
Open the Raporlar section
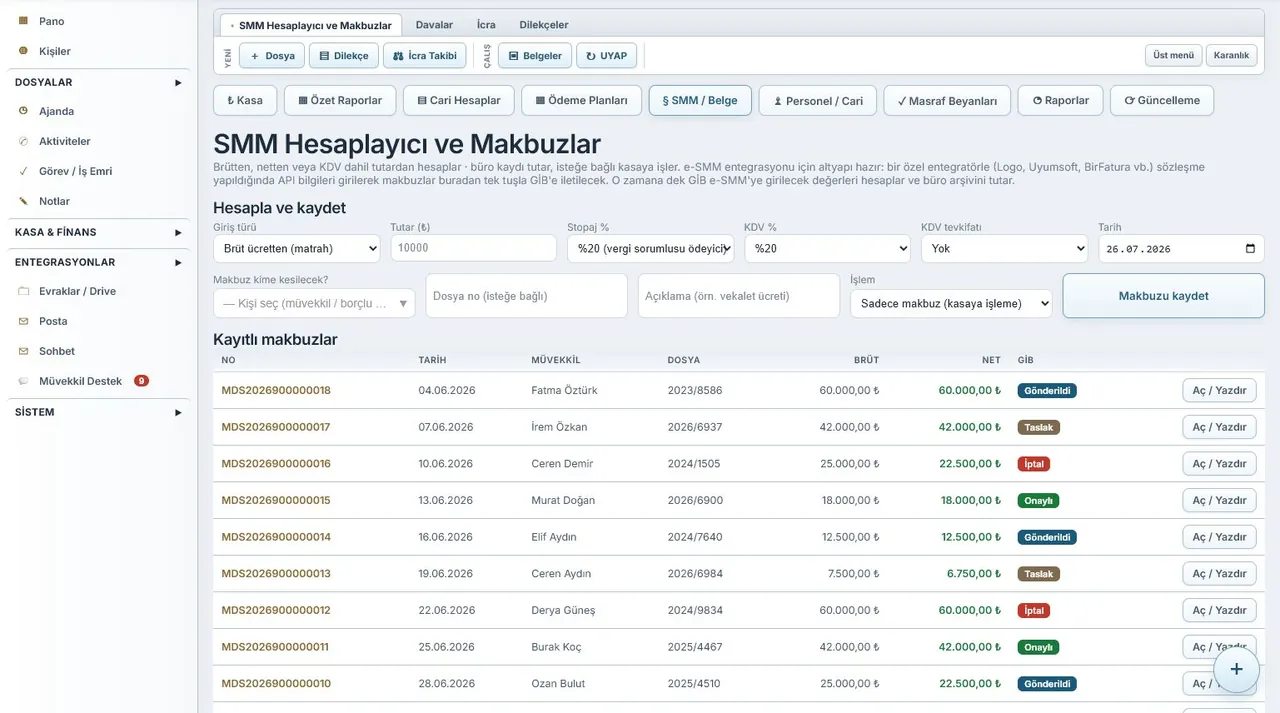1061,100
